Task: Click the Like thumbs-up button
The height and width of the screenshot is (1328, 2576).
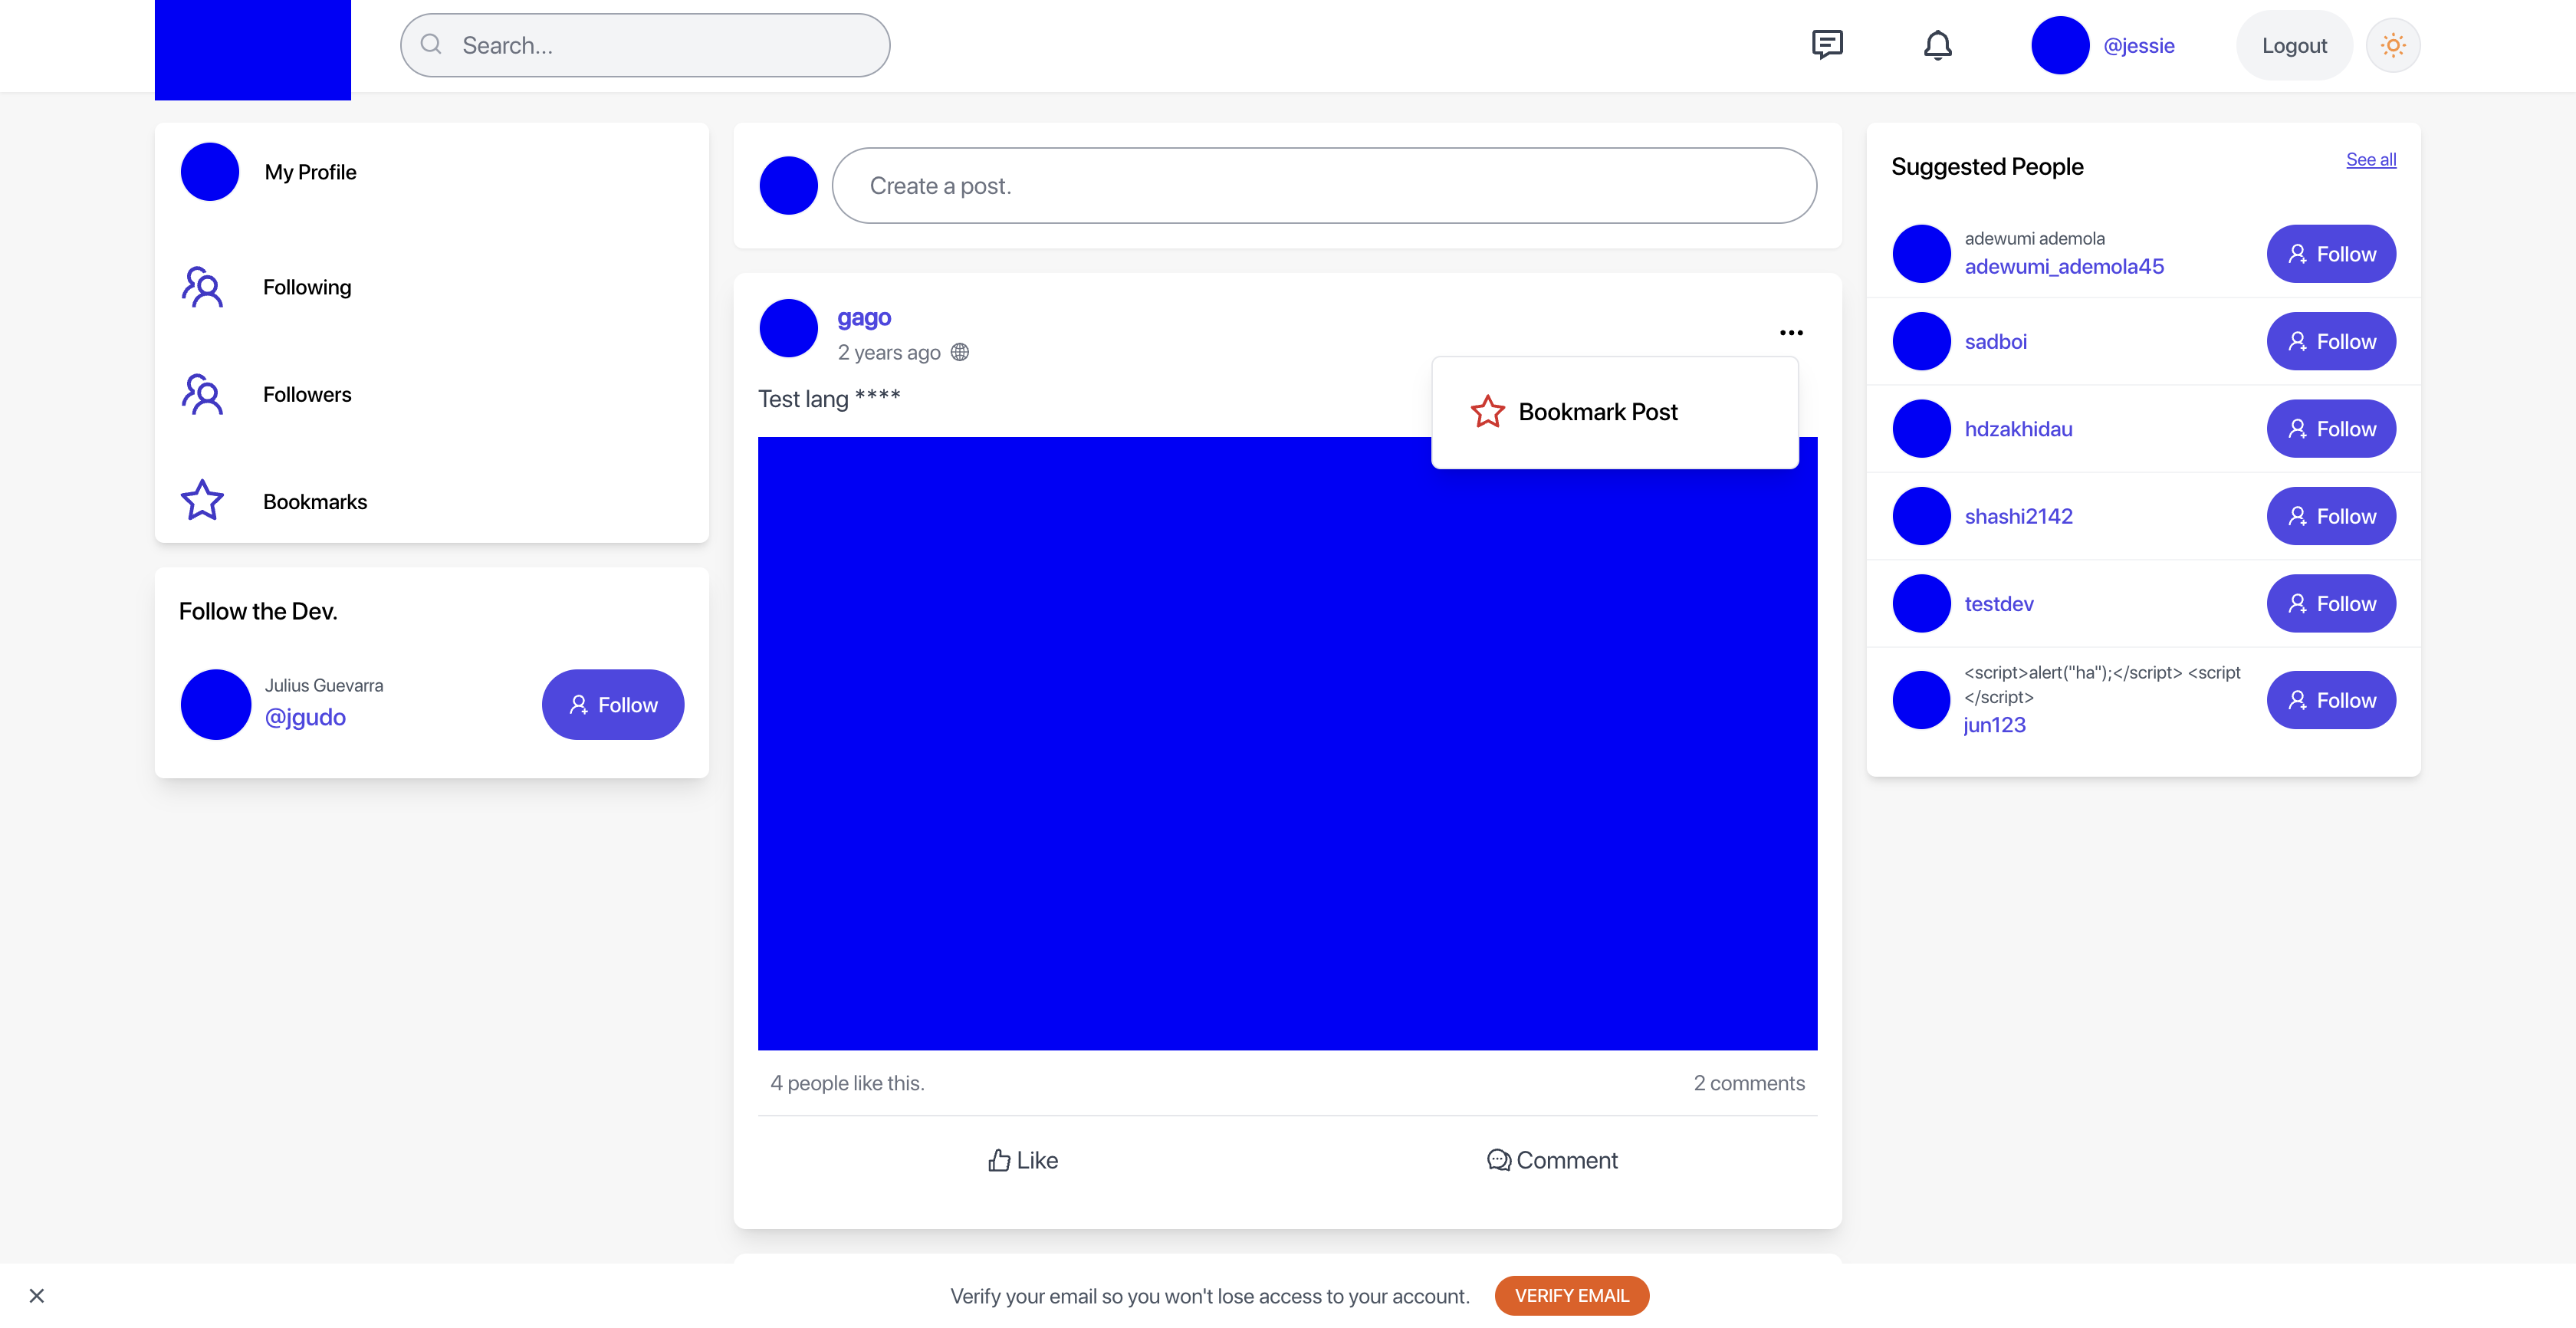Action: coord(1022,1160)
